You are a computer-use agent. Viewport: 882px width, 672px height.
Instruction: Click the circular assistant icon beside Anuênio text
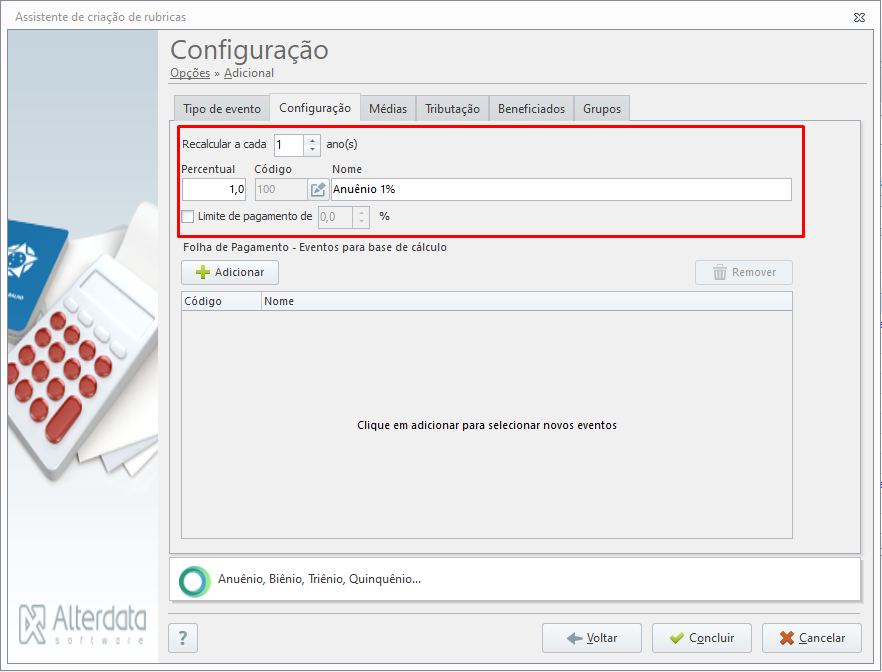point(195,581)
